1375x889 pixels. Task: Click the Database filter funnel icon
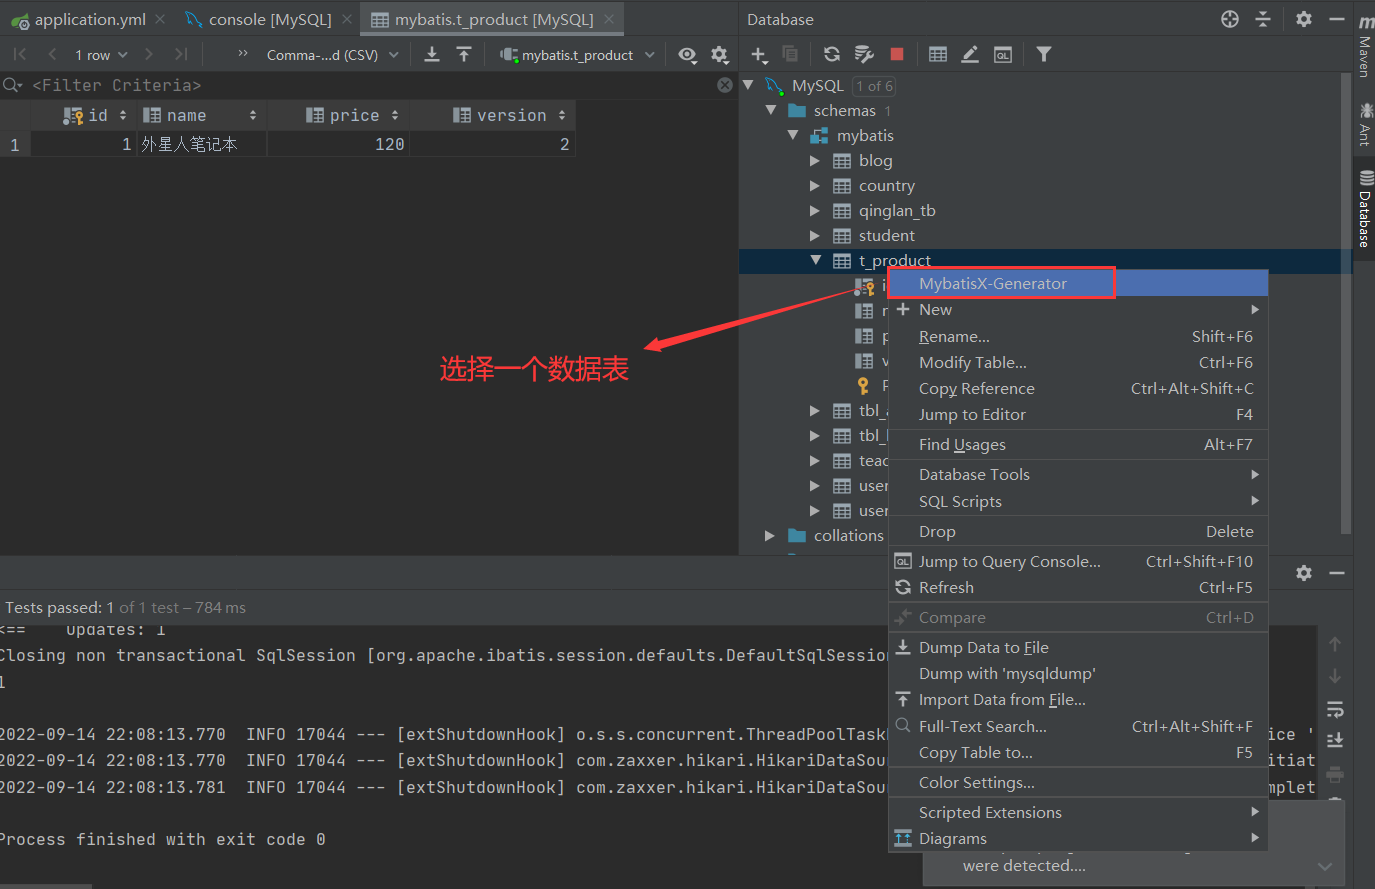[1044, 55]
